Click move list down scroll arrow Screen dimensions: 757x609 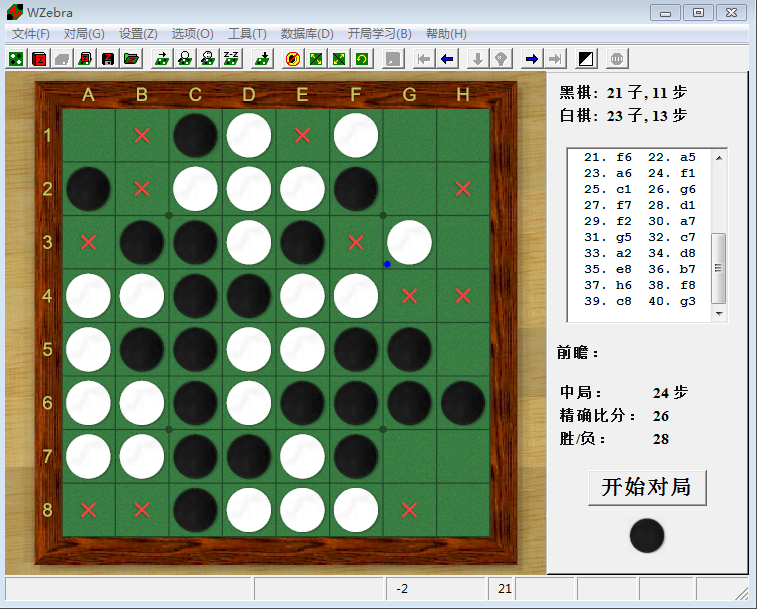tap(719, 314)
